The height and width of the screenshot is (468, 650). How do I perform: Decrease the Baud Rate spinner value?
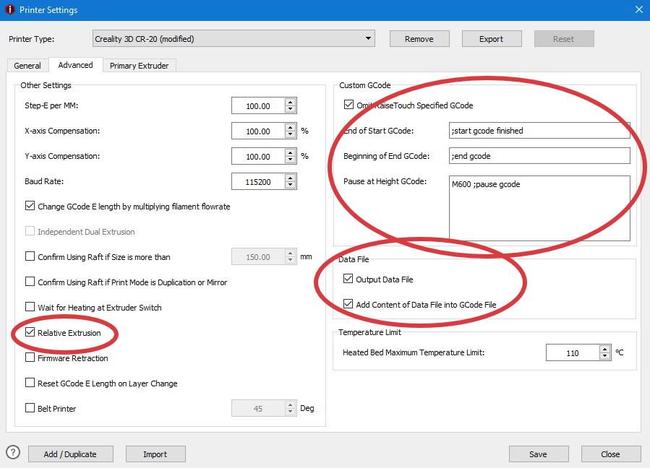click(290, 186)
